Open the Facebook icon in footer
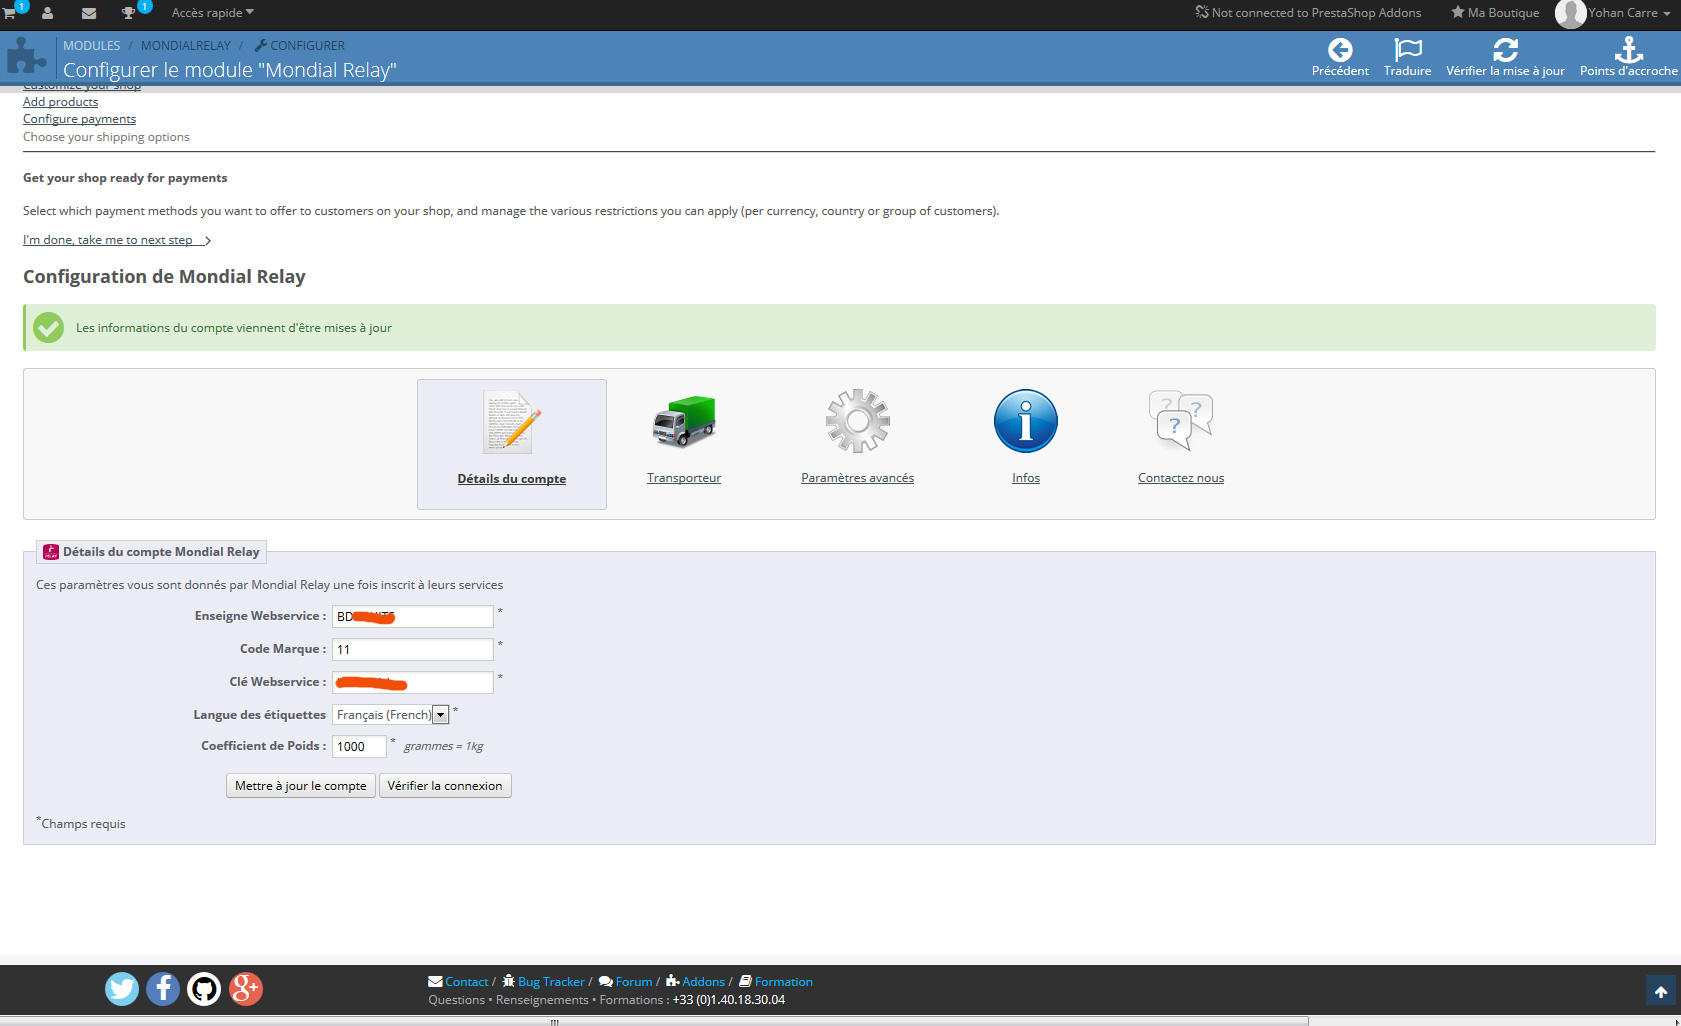The image size is (1681, 1026). coord(163,989)
